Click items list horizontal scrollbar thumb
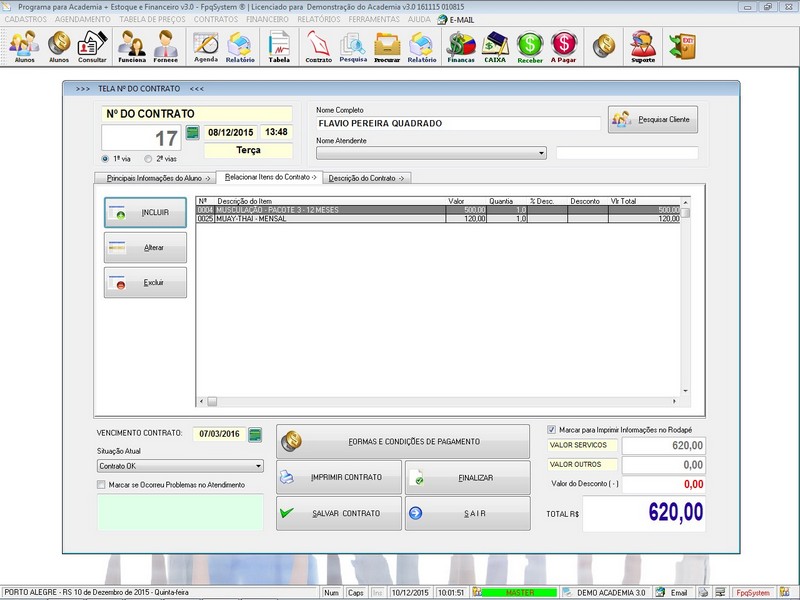 [212, 402]
